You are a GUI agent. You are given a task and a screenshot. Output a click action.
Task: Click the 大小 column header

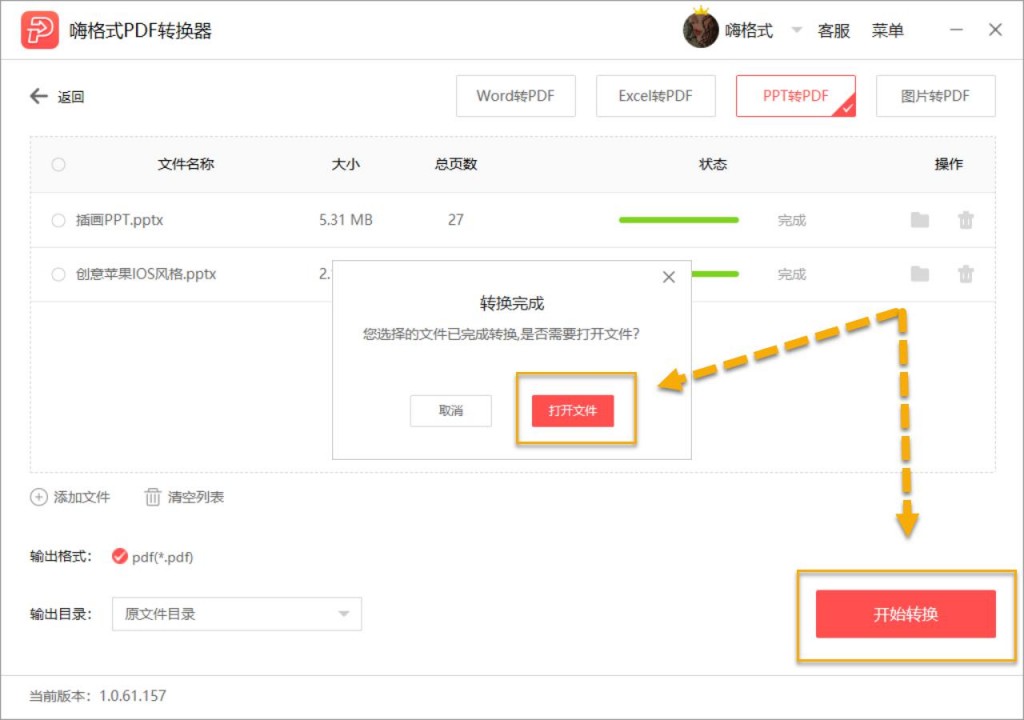[345, 164]
